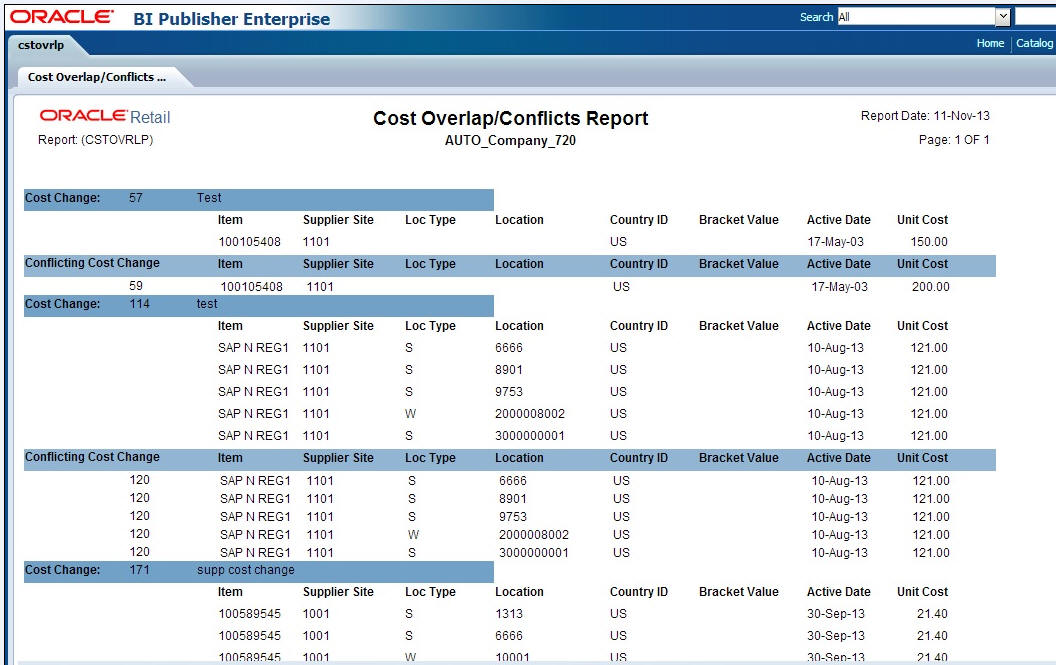
Task: Click the search text field right of the dropdown
Action: pyautogui.click(x=1035, y=17)
